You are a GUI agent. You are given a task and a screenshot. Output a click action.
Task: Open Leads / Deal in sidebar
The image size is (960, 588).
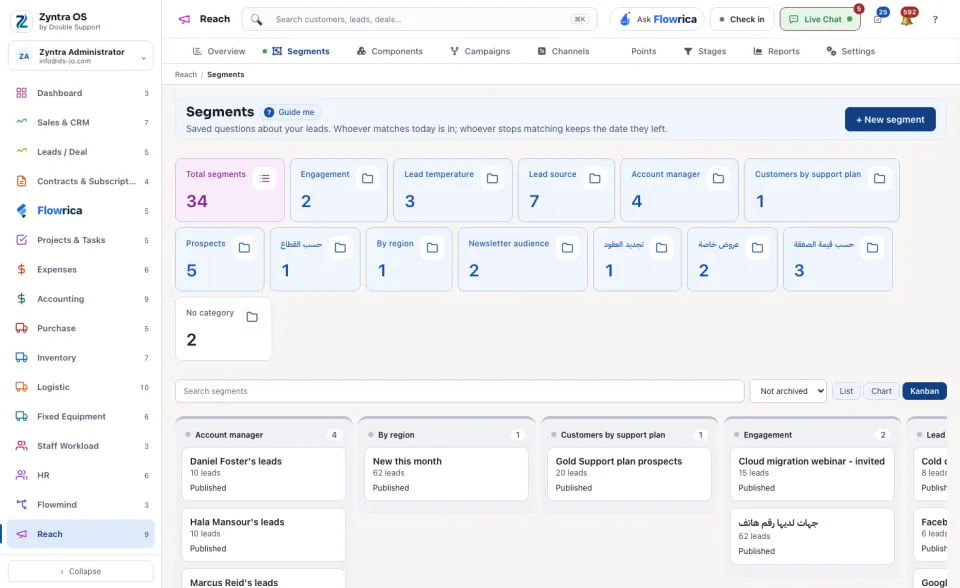80,152
